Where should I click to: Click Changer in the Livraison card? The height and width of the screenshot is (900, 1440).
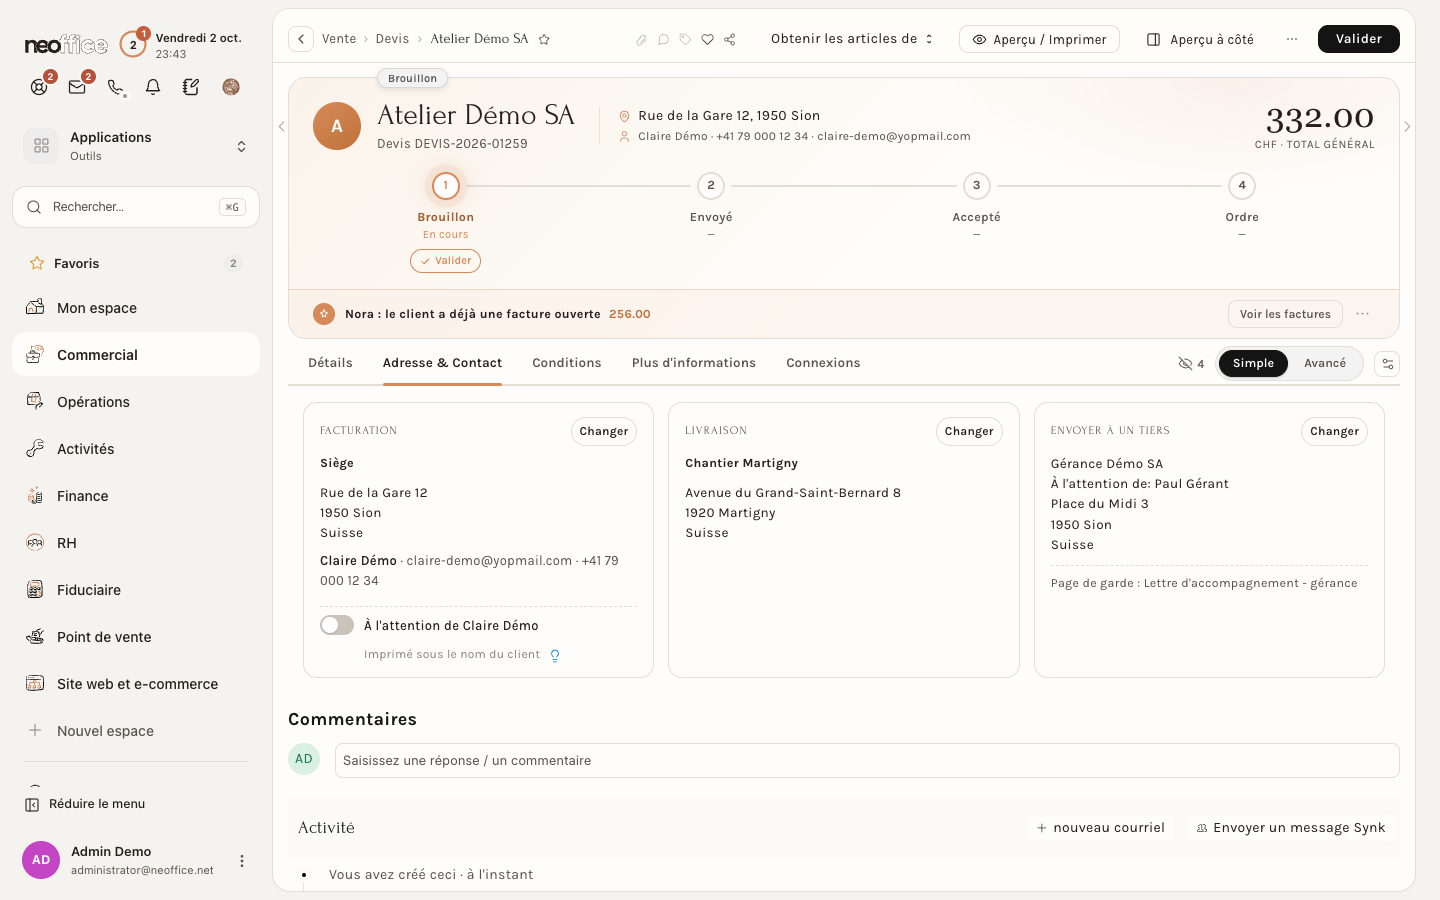(969, 431)
